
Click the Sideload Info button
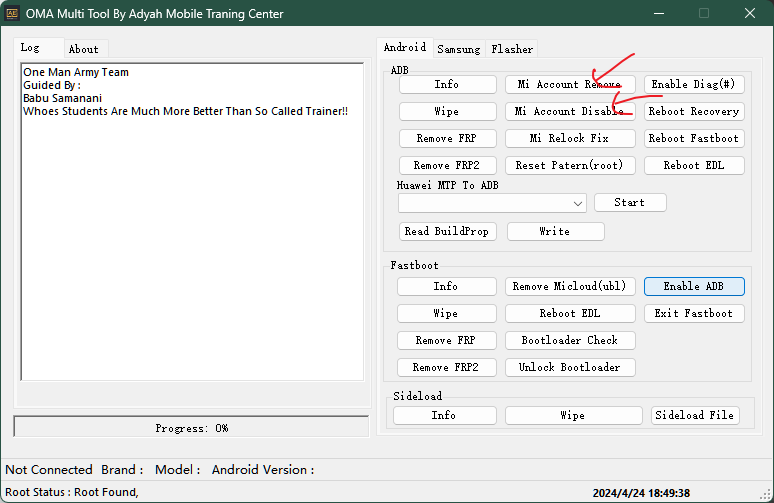(x=445, y=416)
